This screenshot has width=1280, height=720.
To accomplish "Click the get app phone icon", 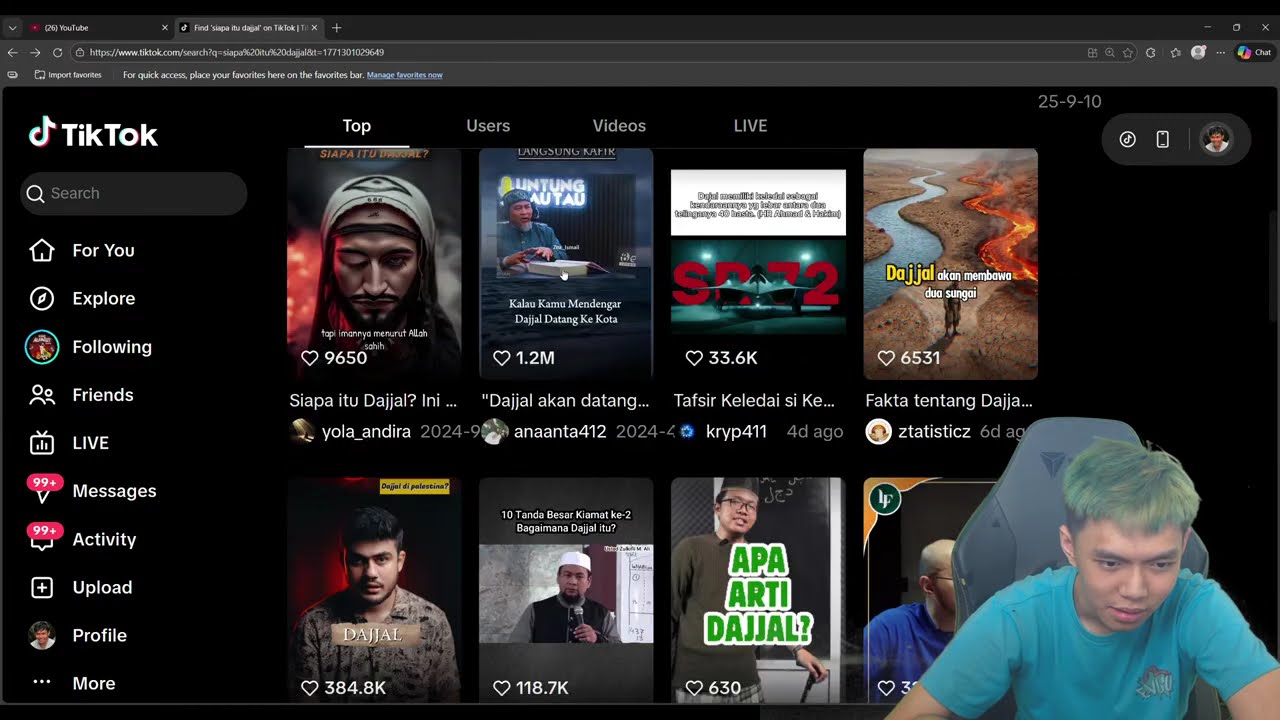I will tap(1162, 140).
